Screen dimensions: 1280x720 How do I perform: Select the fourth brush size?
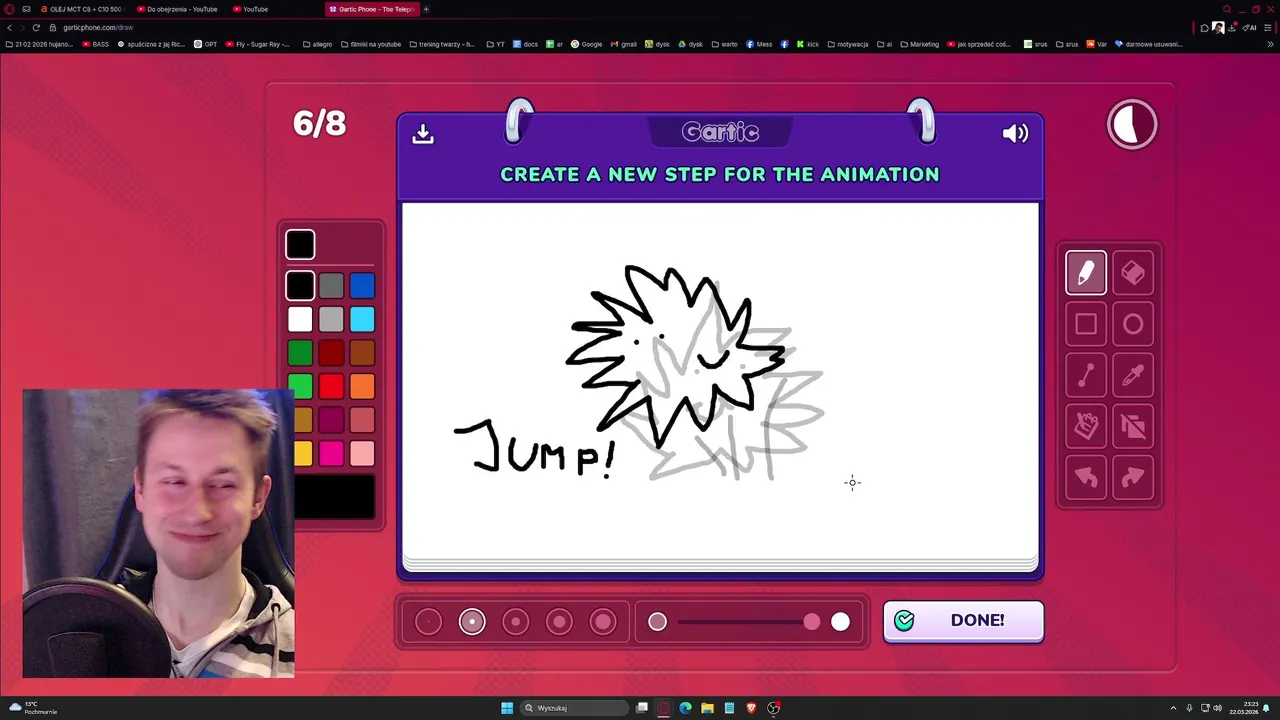coord(559,622)
